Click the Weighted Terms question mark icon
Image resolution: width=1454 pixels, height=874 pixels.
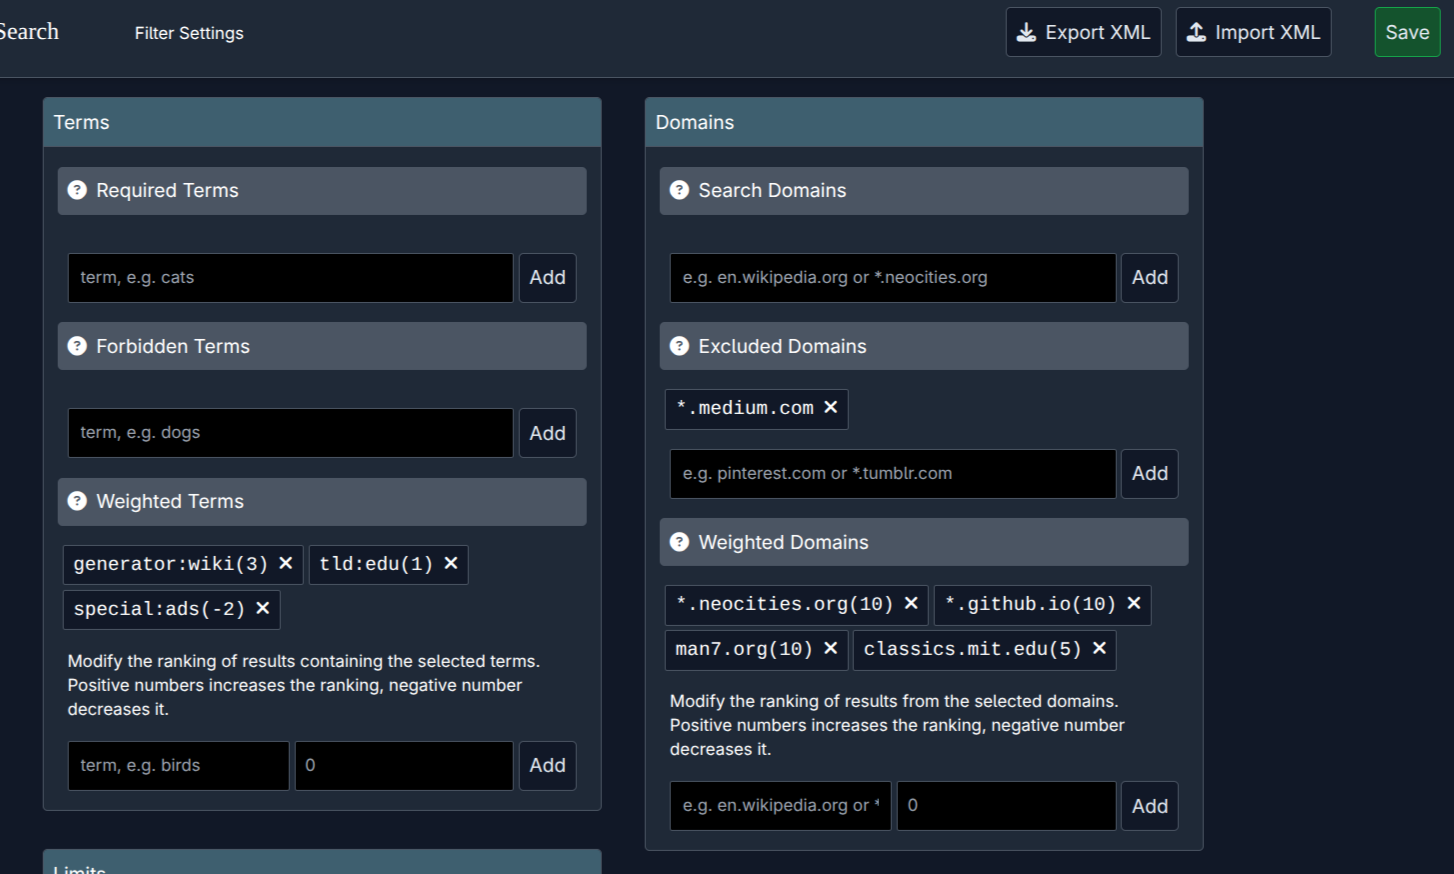pyautogui.click(x=77, y=501)
